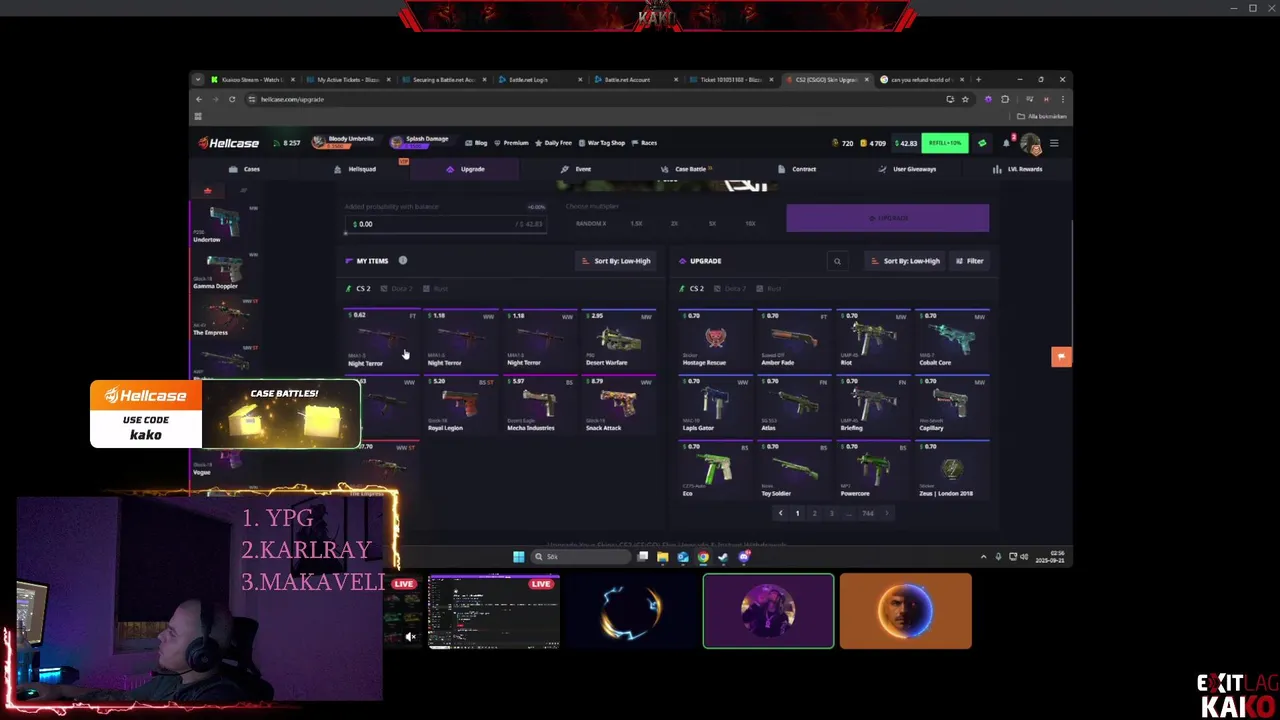Go to page 2 of upgrades
Image resolution: width=1280 pixels, height=720 pixels.
click(814, 513)
